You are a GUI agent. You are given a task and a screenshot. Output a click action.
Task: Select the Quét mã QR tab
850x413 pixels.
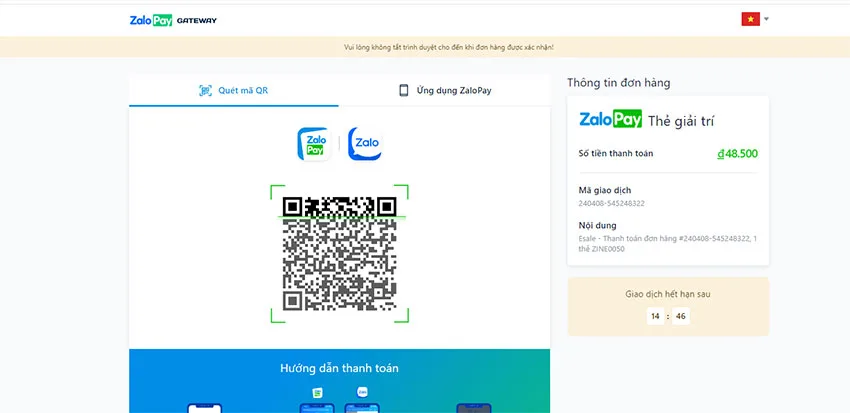(234, 91)
